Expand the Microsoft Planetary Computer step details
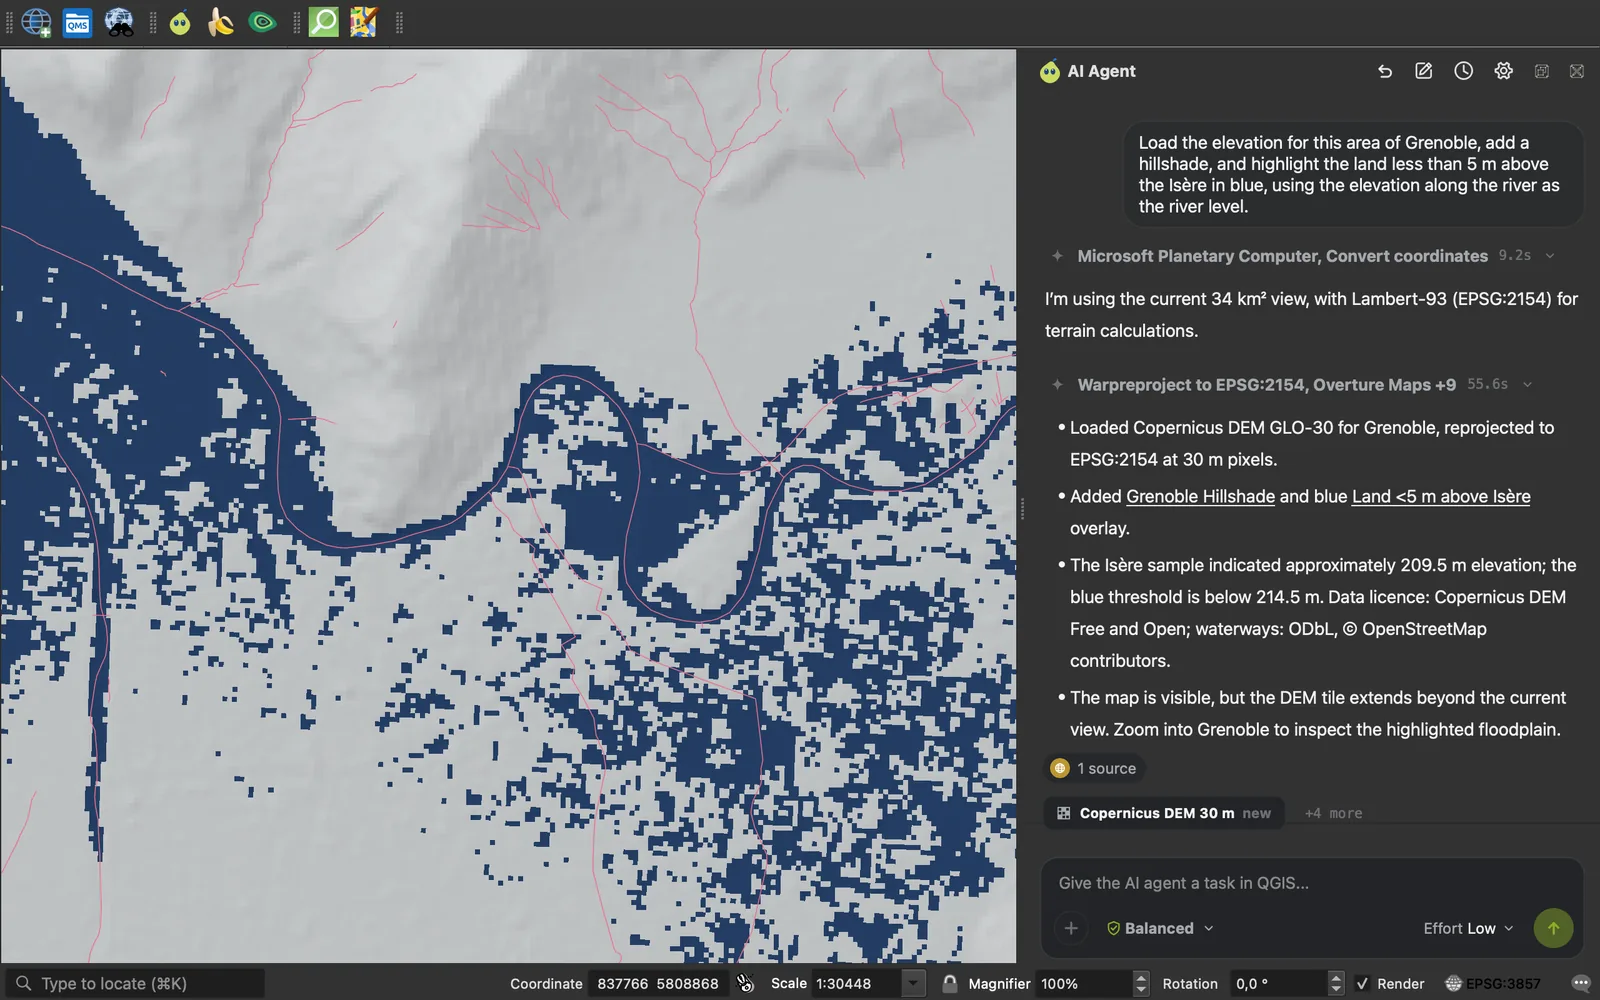This screenshot has width=1600, height=1000. [1550, 256]
